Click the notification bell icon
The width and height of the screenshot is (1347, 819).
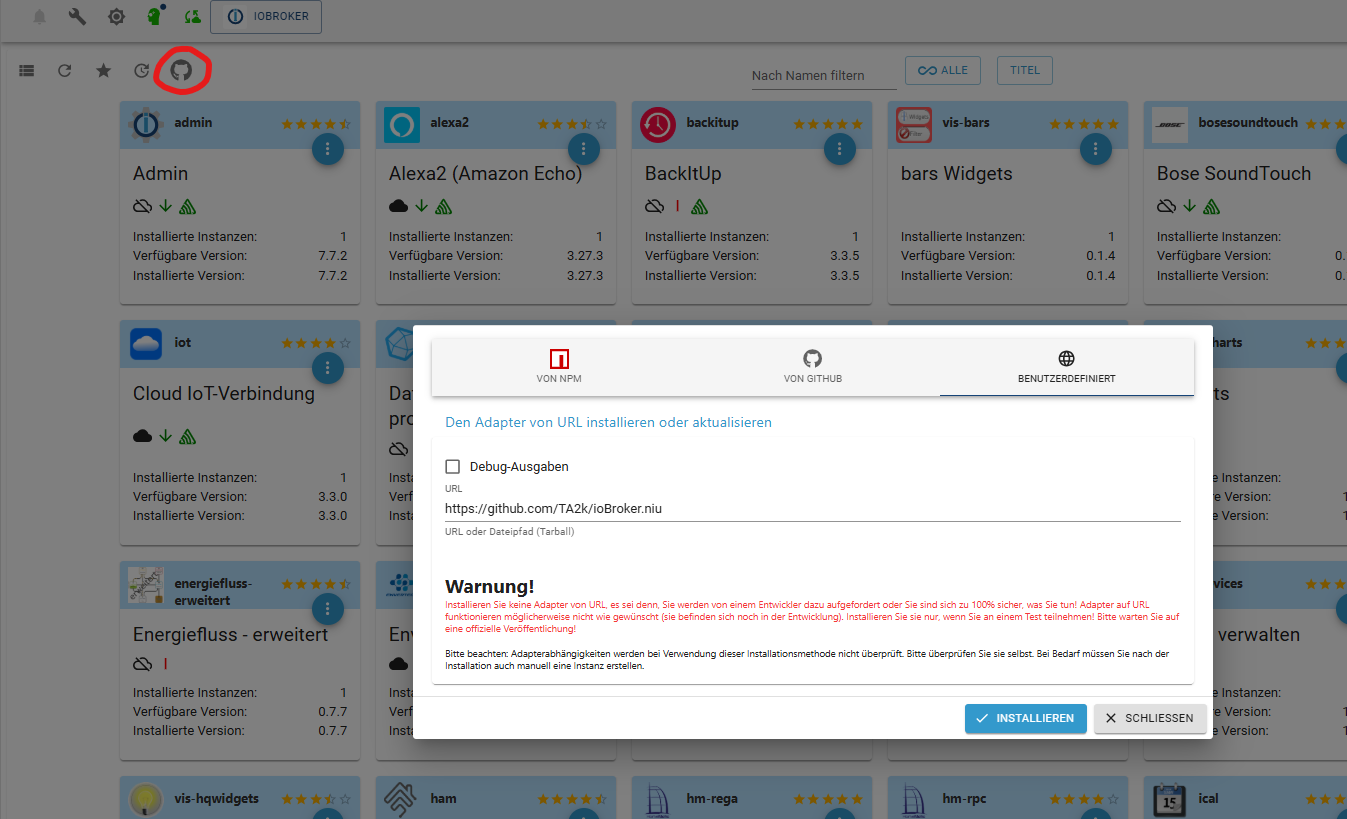(40, 17)
